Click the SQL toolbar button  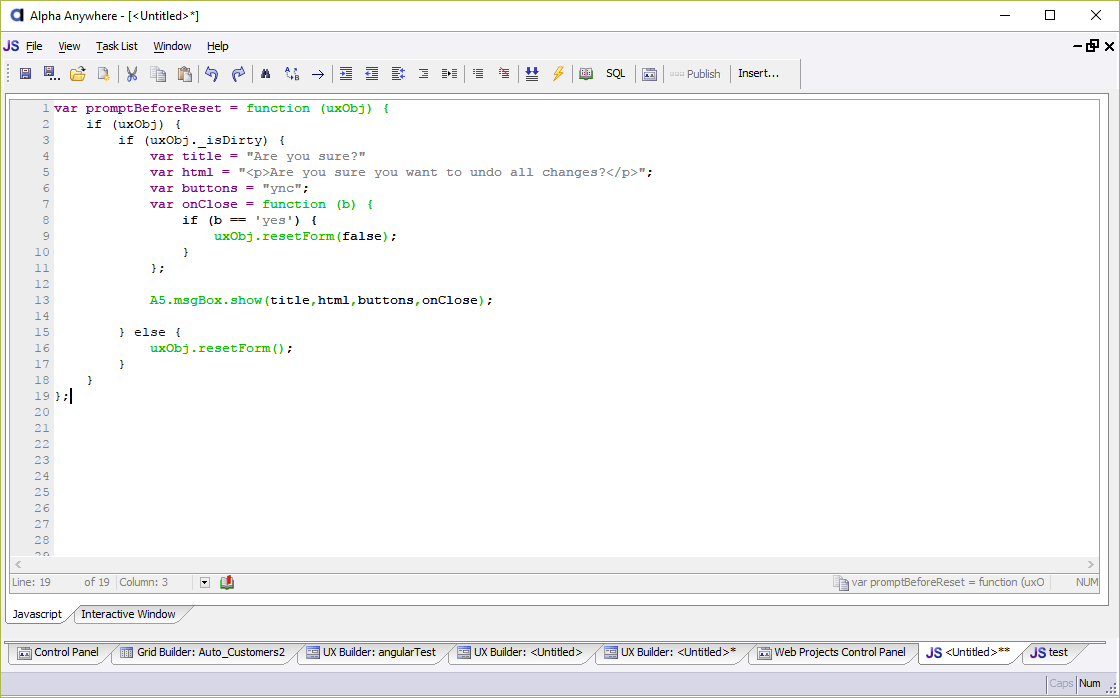615,74
